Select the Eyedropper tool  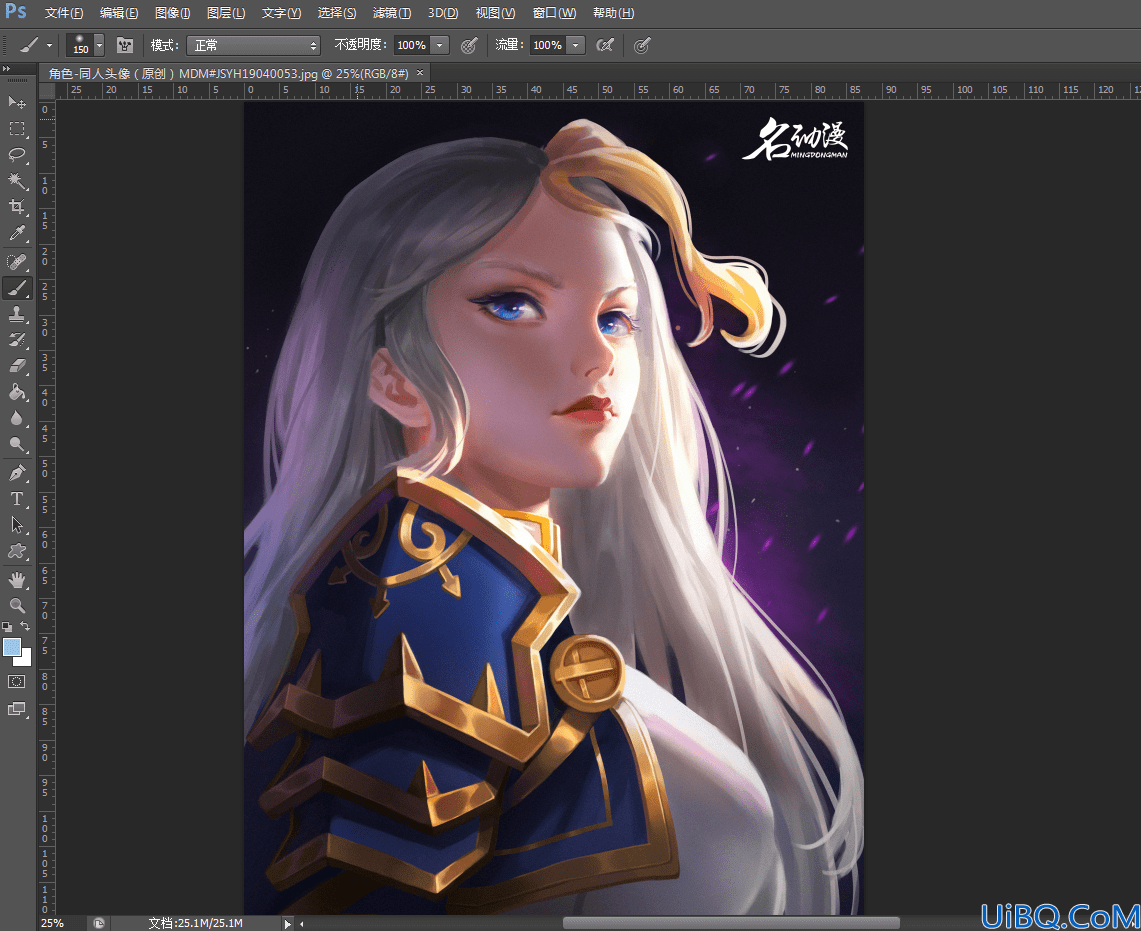coord(17,233)
